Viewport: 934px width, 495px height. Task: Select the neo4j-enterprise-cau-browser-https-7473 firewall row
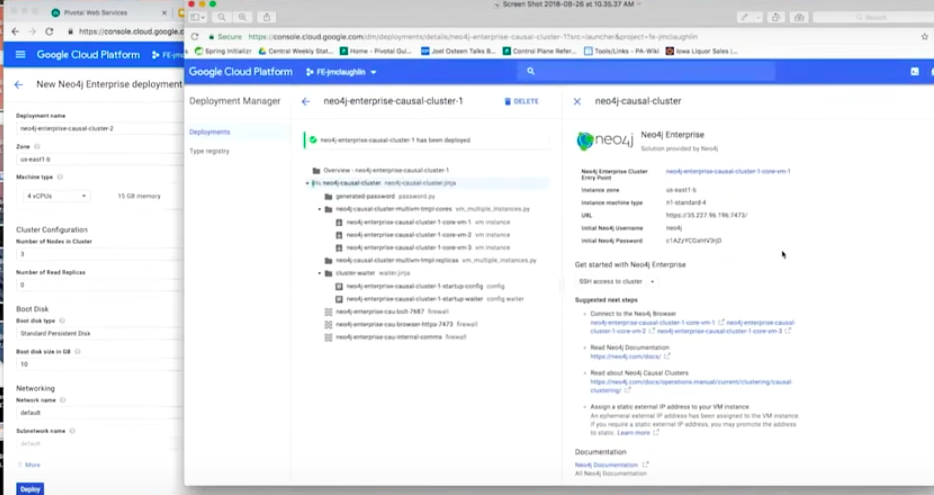[426, 325]
